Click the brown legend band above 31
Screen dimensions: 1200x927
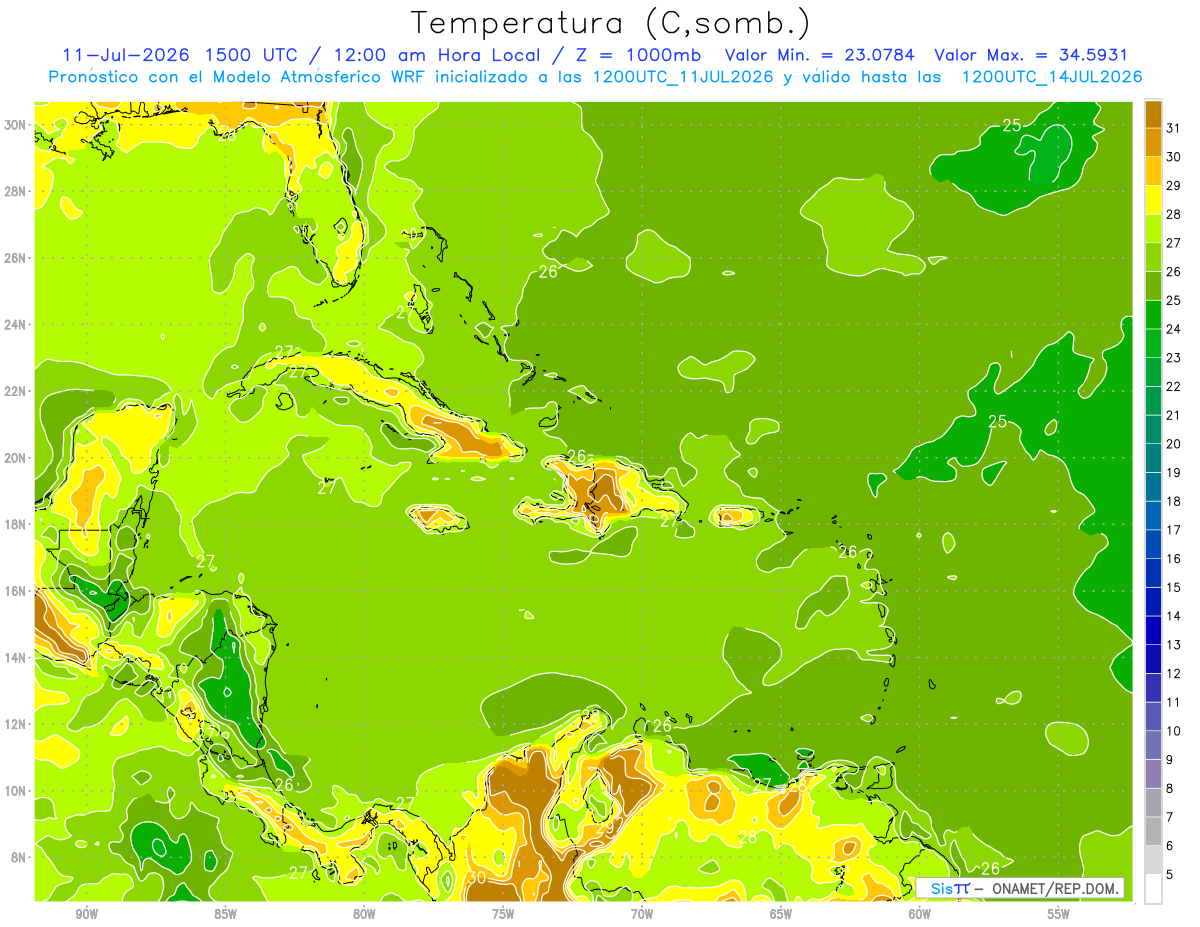tap(1153, 113)
